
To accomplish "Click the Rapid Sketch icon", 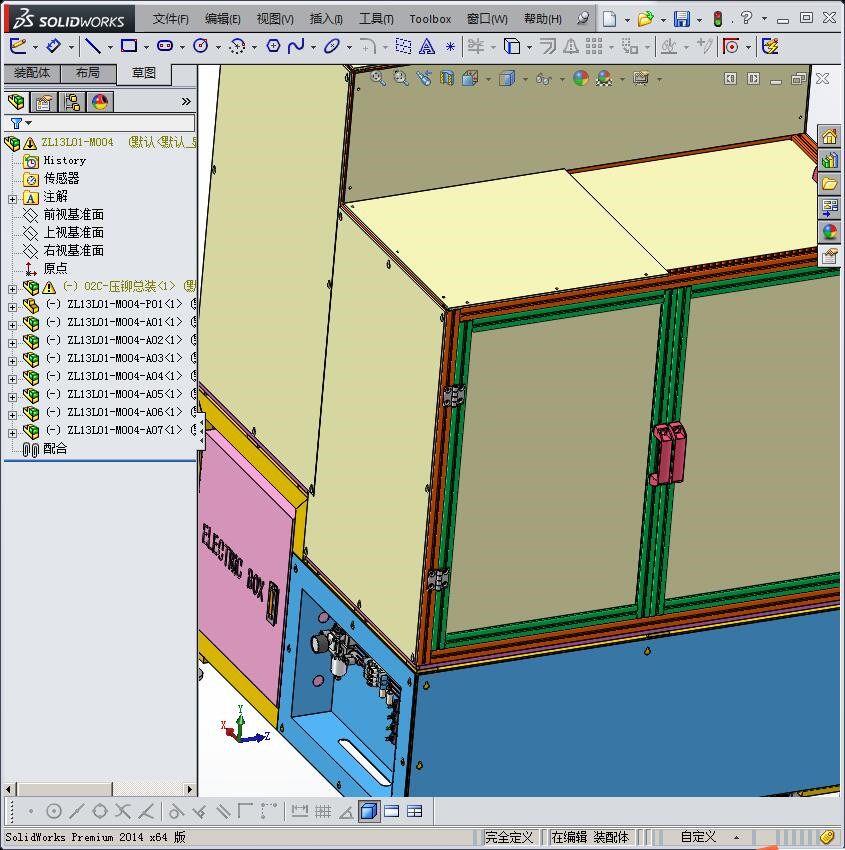I will [x=770, y=47].
